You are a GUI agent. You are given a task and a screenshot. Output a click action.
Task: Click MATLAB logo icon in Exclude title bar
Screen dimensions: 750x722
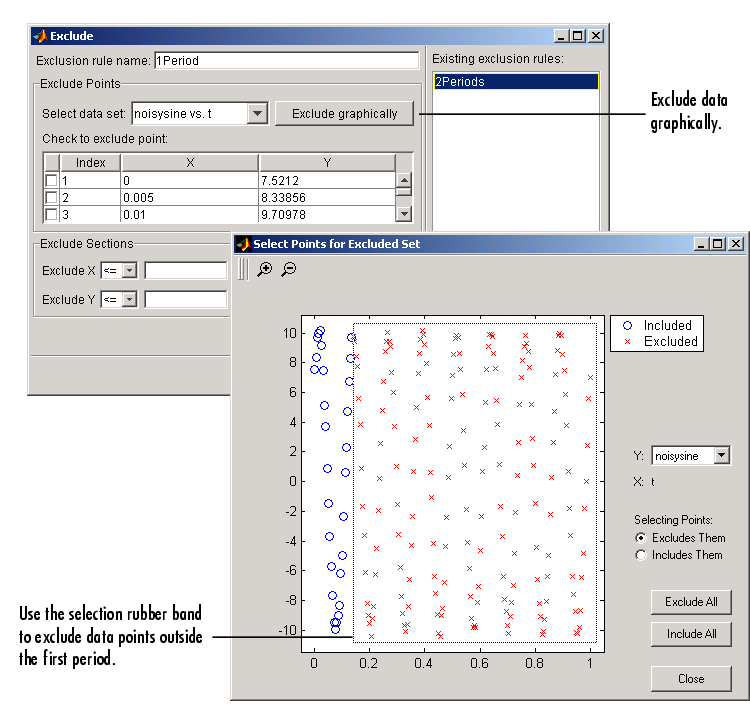pos(40,36)
